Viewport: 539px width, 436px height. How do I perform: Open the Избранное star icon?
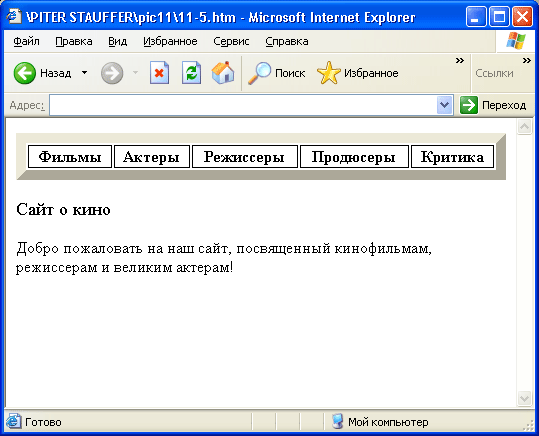click(x=328, y=73)
